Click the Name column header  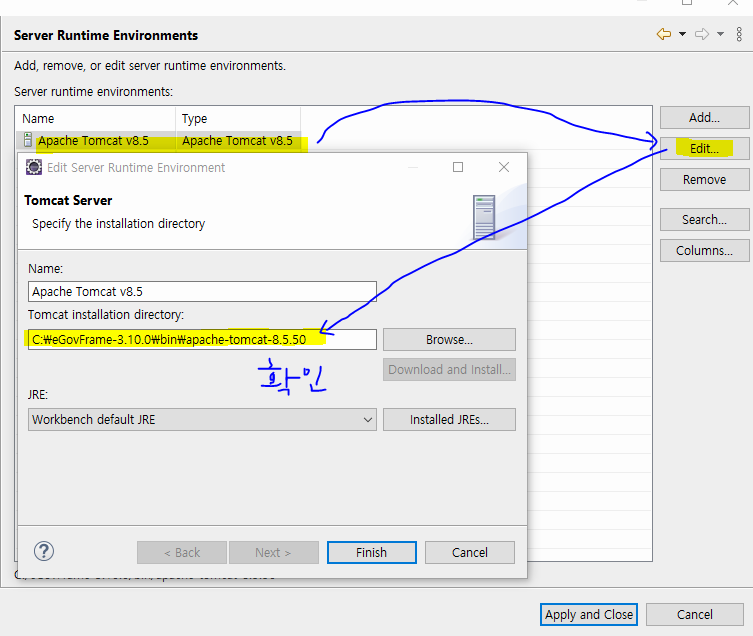pyautogui.click(x=96, y=119)
